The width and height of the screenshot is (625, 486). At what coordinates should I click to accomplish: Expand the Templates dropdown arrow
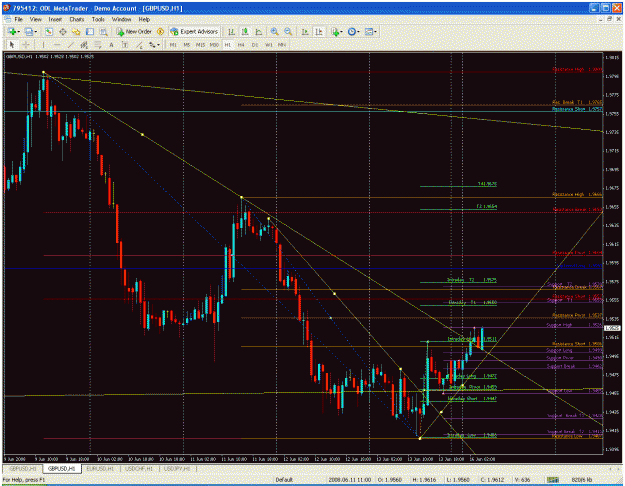(375, 31)
